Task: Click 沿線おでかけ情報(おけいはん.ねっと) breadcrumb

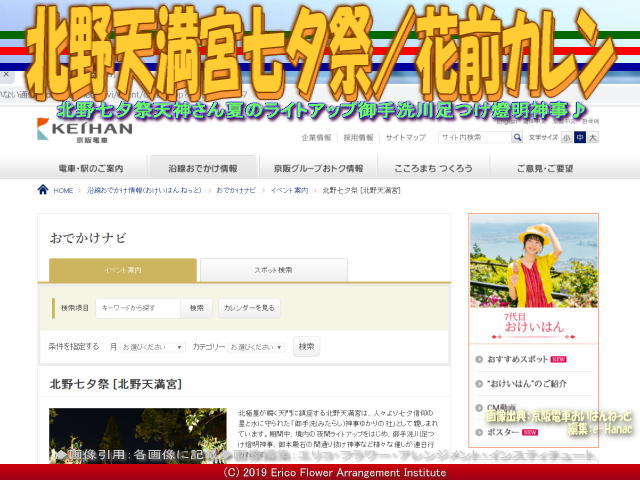Action: click(x=144, y=191)
